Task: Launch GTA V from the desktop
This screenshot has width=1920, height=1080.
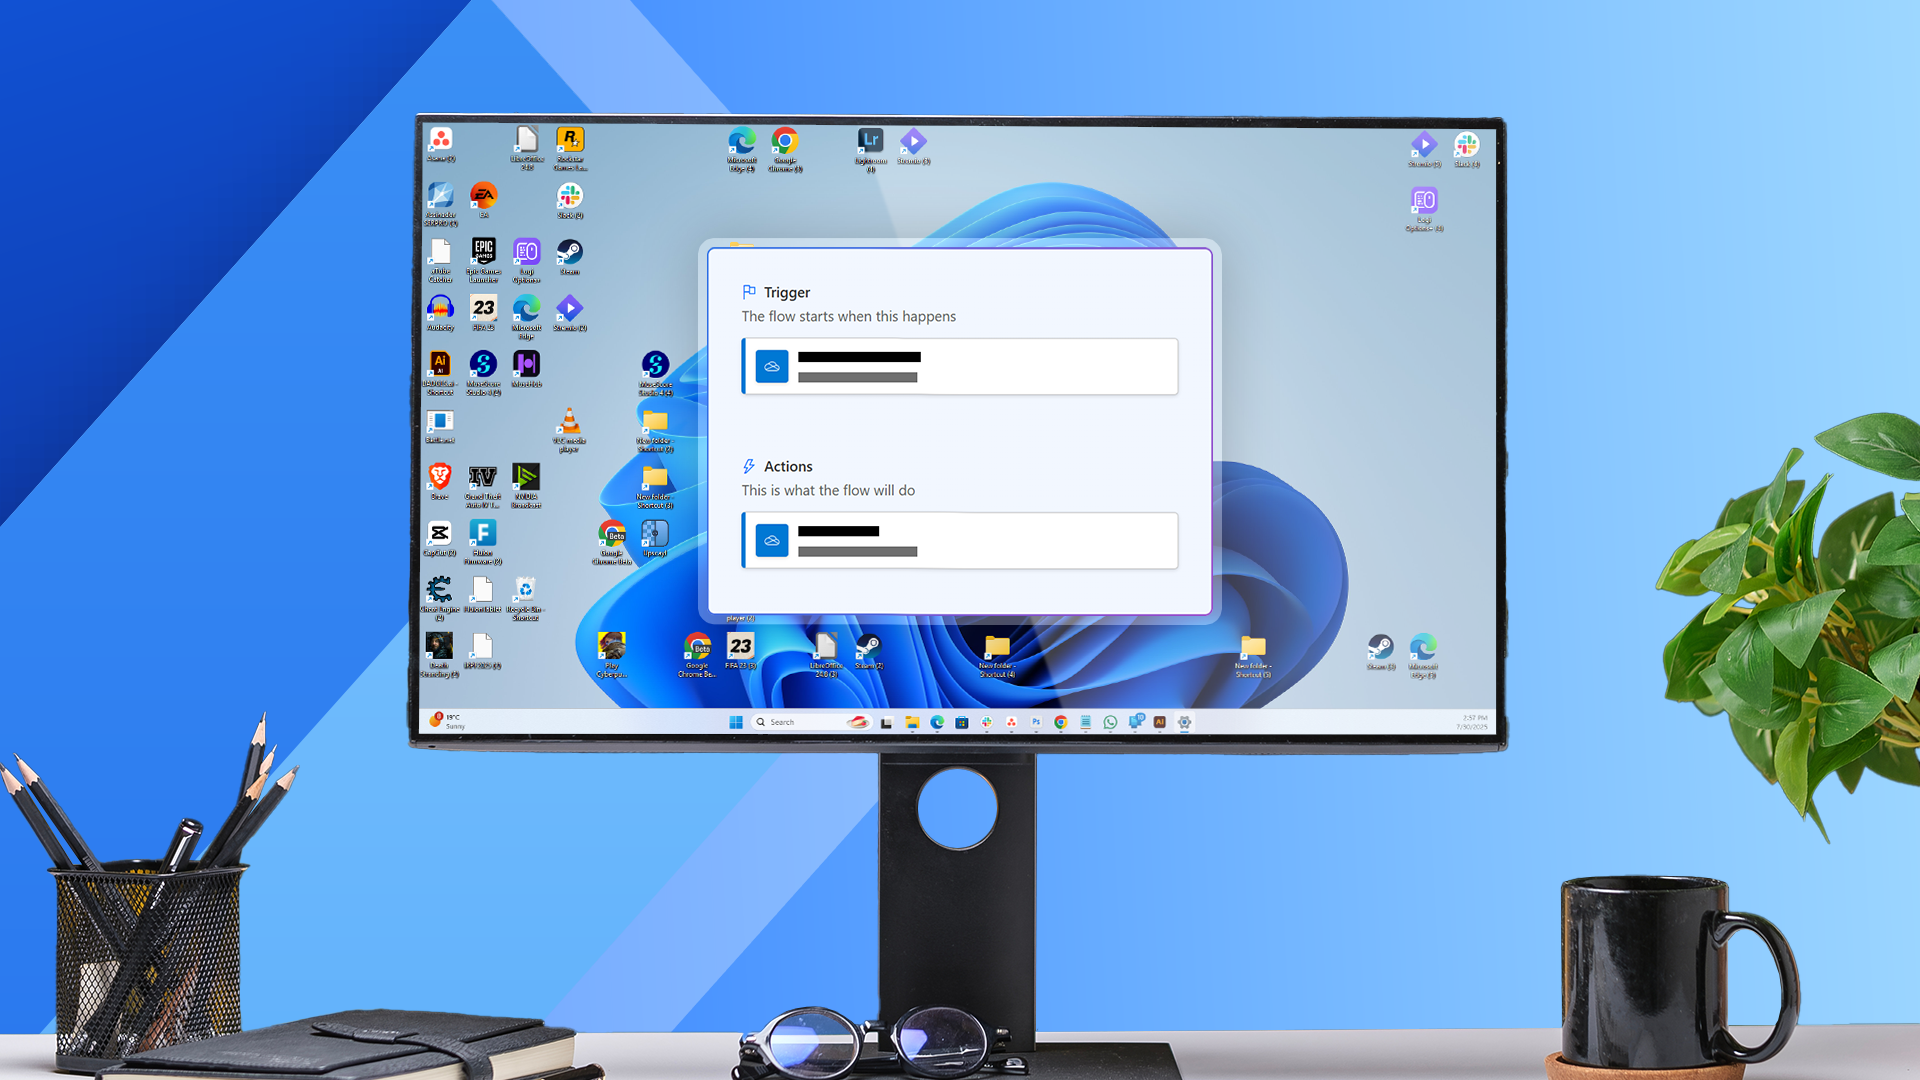Action: [x=483, y=476]
